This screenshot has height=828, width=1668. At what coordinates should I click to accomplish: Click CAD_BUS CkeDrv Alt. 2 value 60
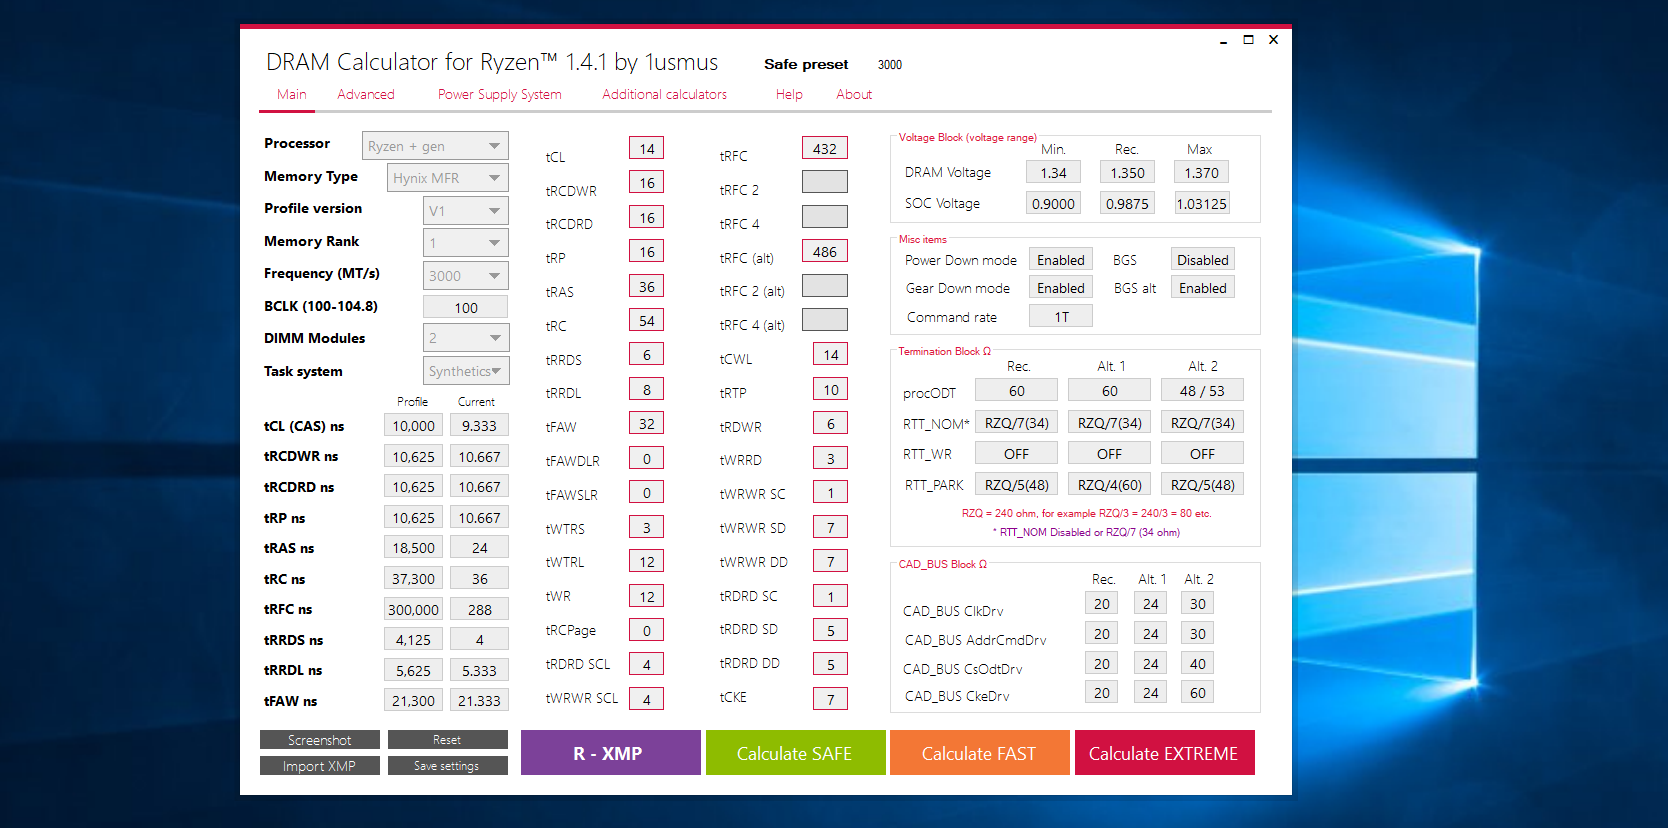tap(1198, 693)
